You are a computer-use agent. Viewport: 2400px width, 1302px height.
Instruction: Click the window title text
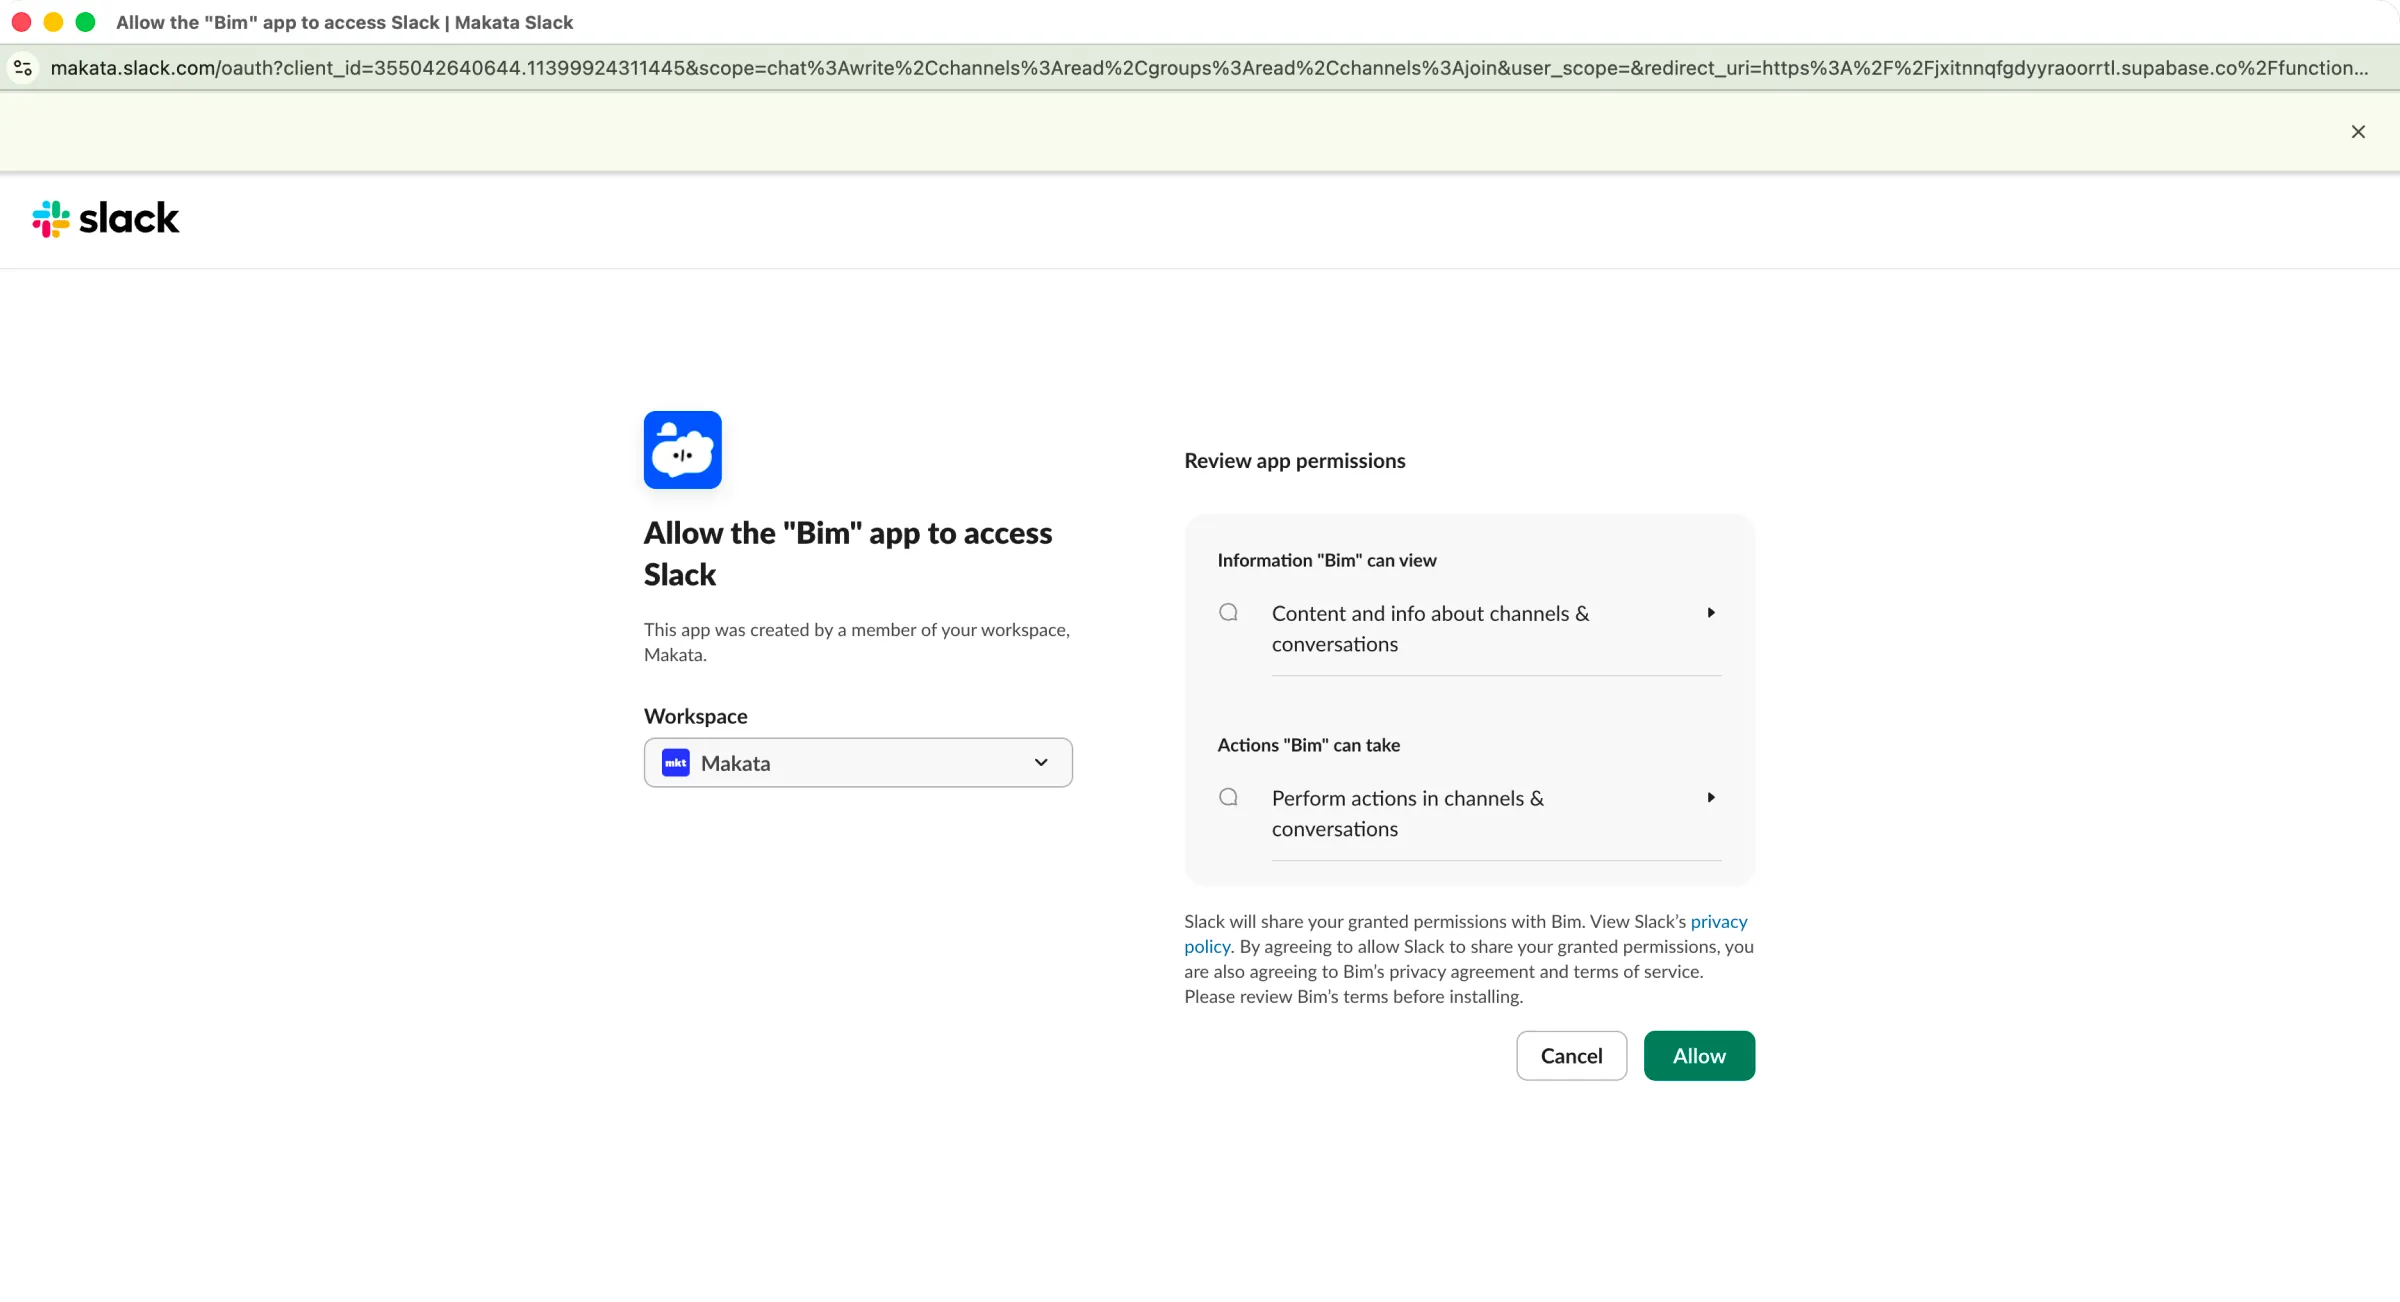344,22
